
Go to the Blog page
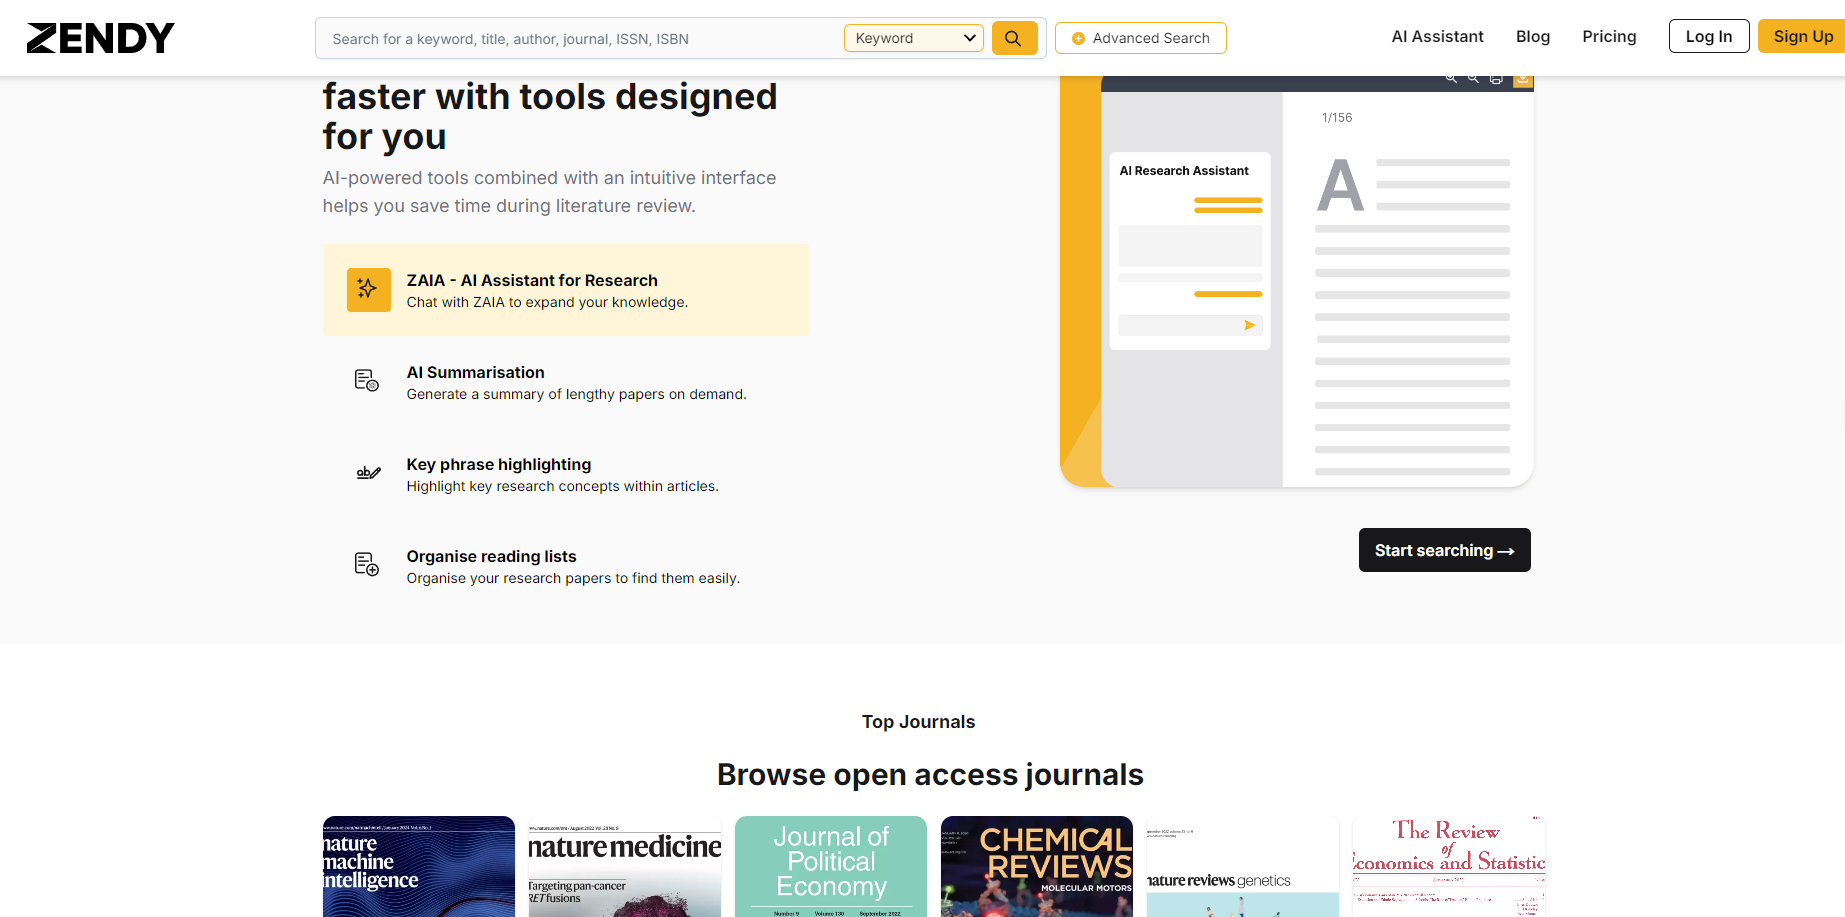[1532, 37]
